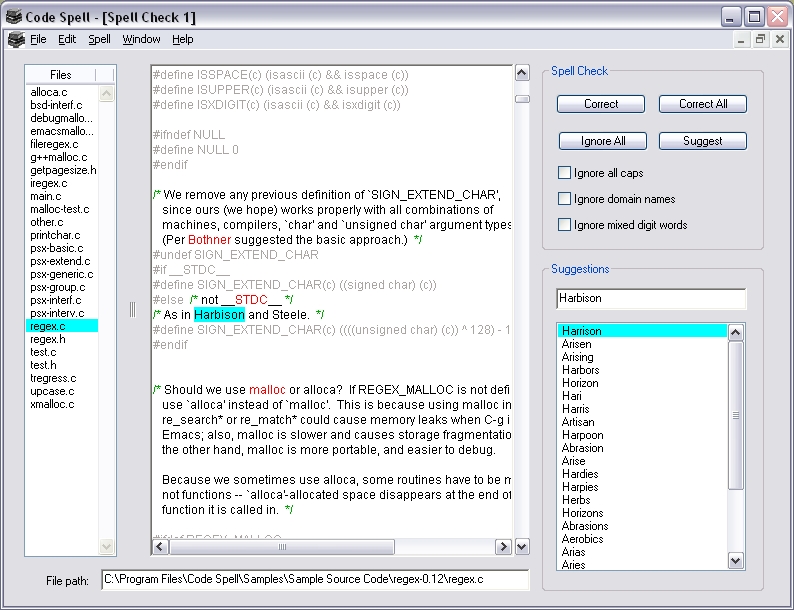The image size is (794, 610).
Task: Select Aerobics in the suggestions list
Action: 582,539
